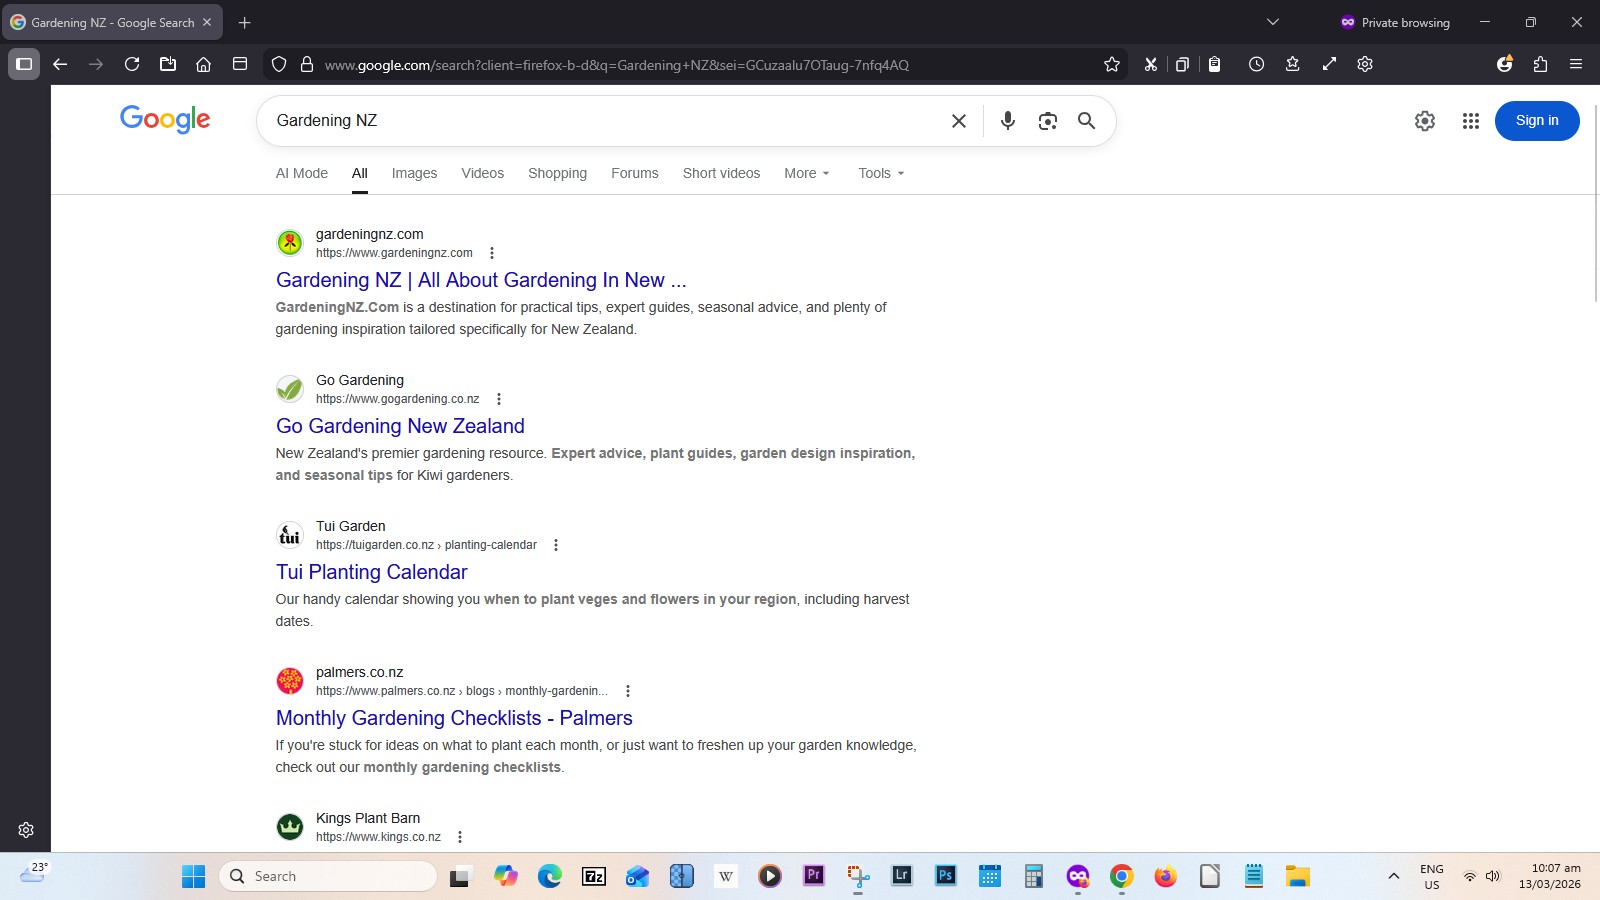Open browsing history via the clock icon
Screen dimensions: 1600x900
(1257, 64)
